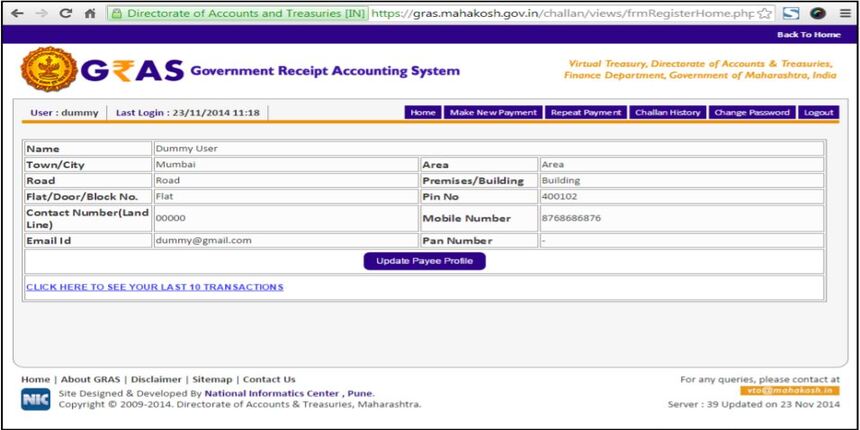Open About GRAS footer link

click(x=90, y=379)
